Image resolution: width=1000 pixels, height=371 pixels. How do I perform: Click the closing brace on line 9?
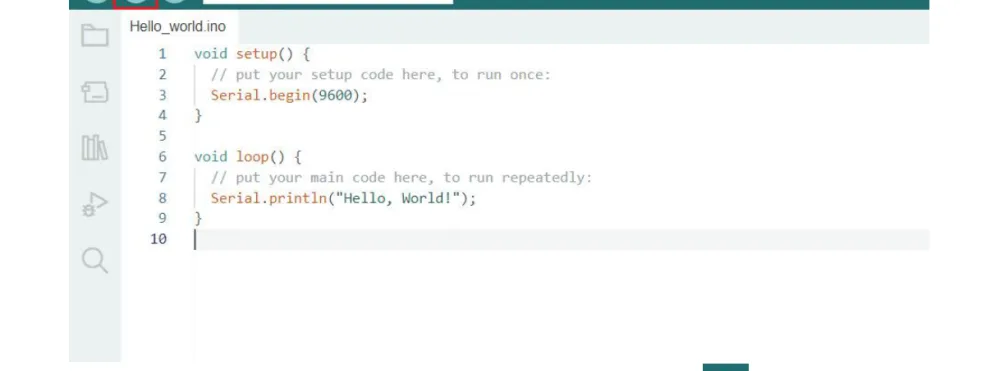198,219
